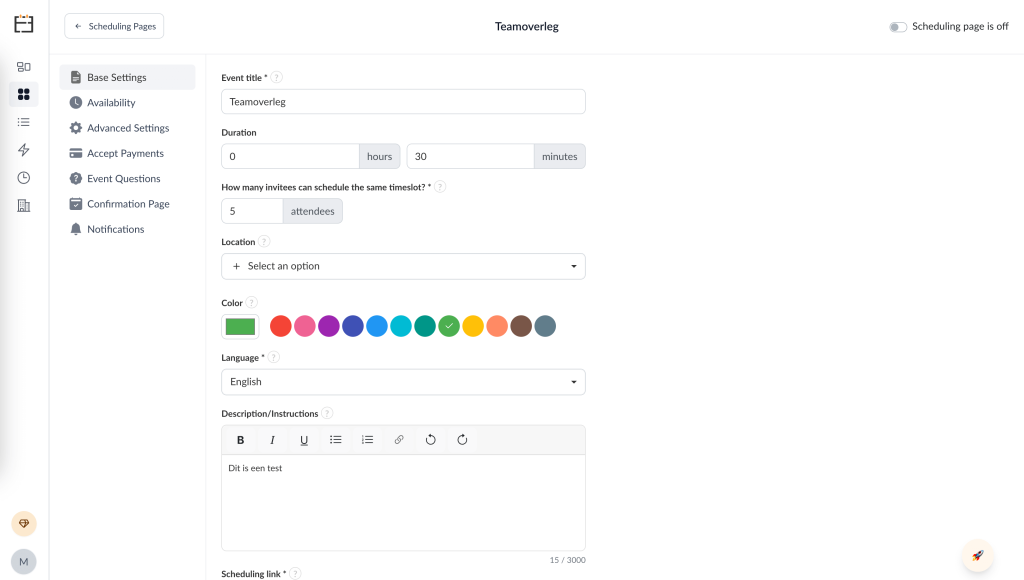Open the rocket launcher icon bottom right

(x=977, y=555)
